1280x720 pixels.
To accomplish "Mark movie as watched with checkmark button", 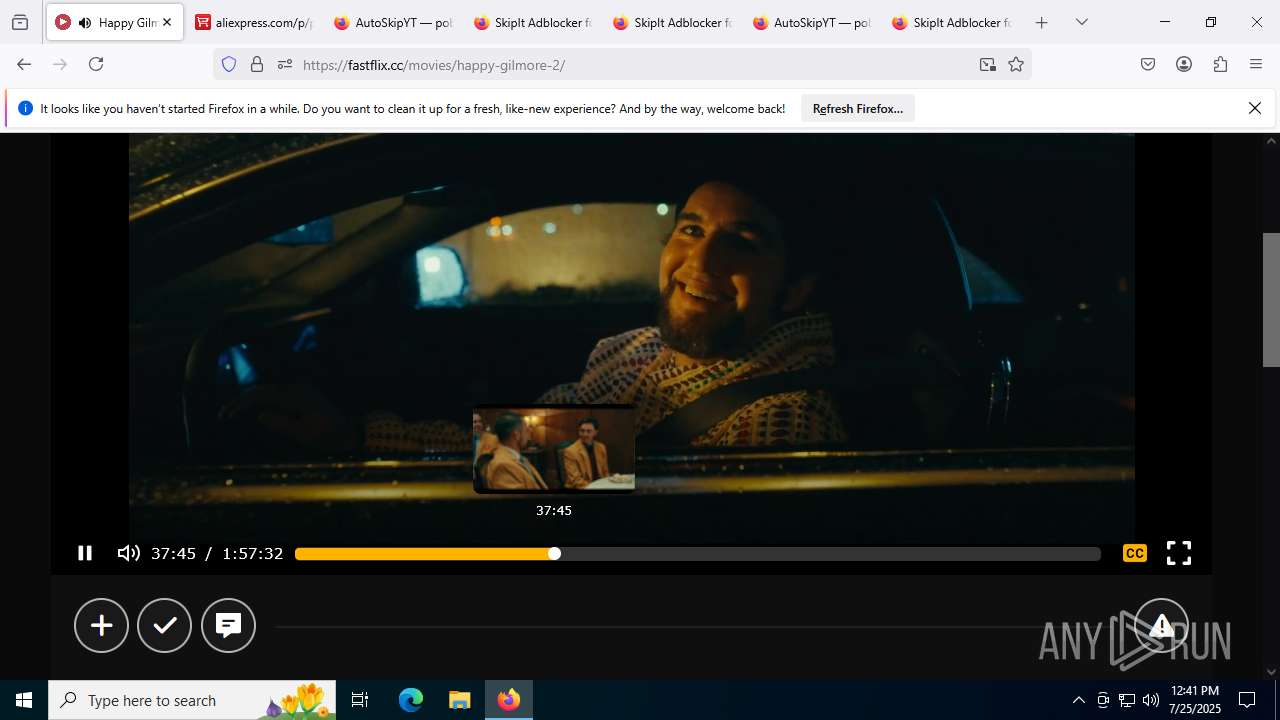I will click(x=164, y=625).
